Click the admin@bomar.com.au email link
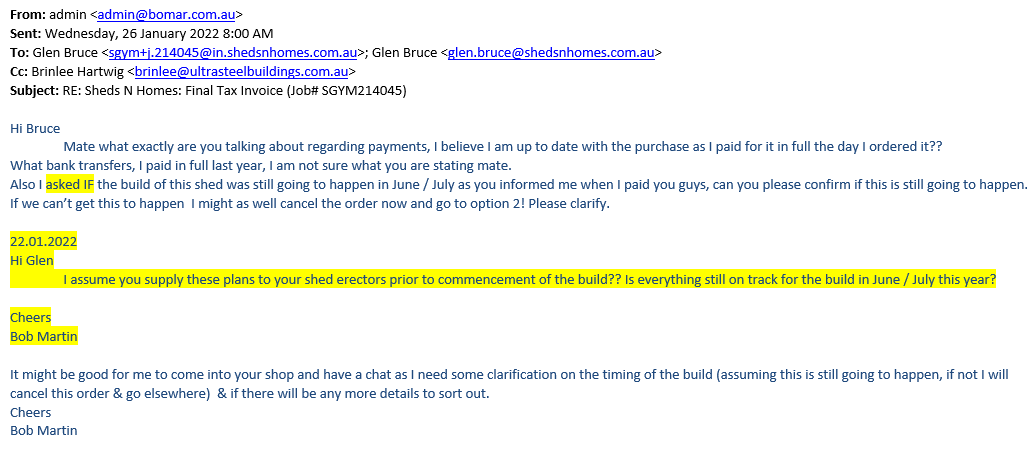1034x450 pixels. pyautogui.click(x=168, y=15)
